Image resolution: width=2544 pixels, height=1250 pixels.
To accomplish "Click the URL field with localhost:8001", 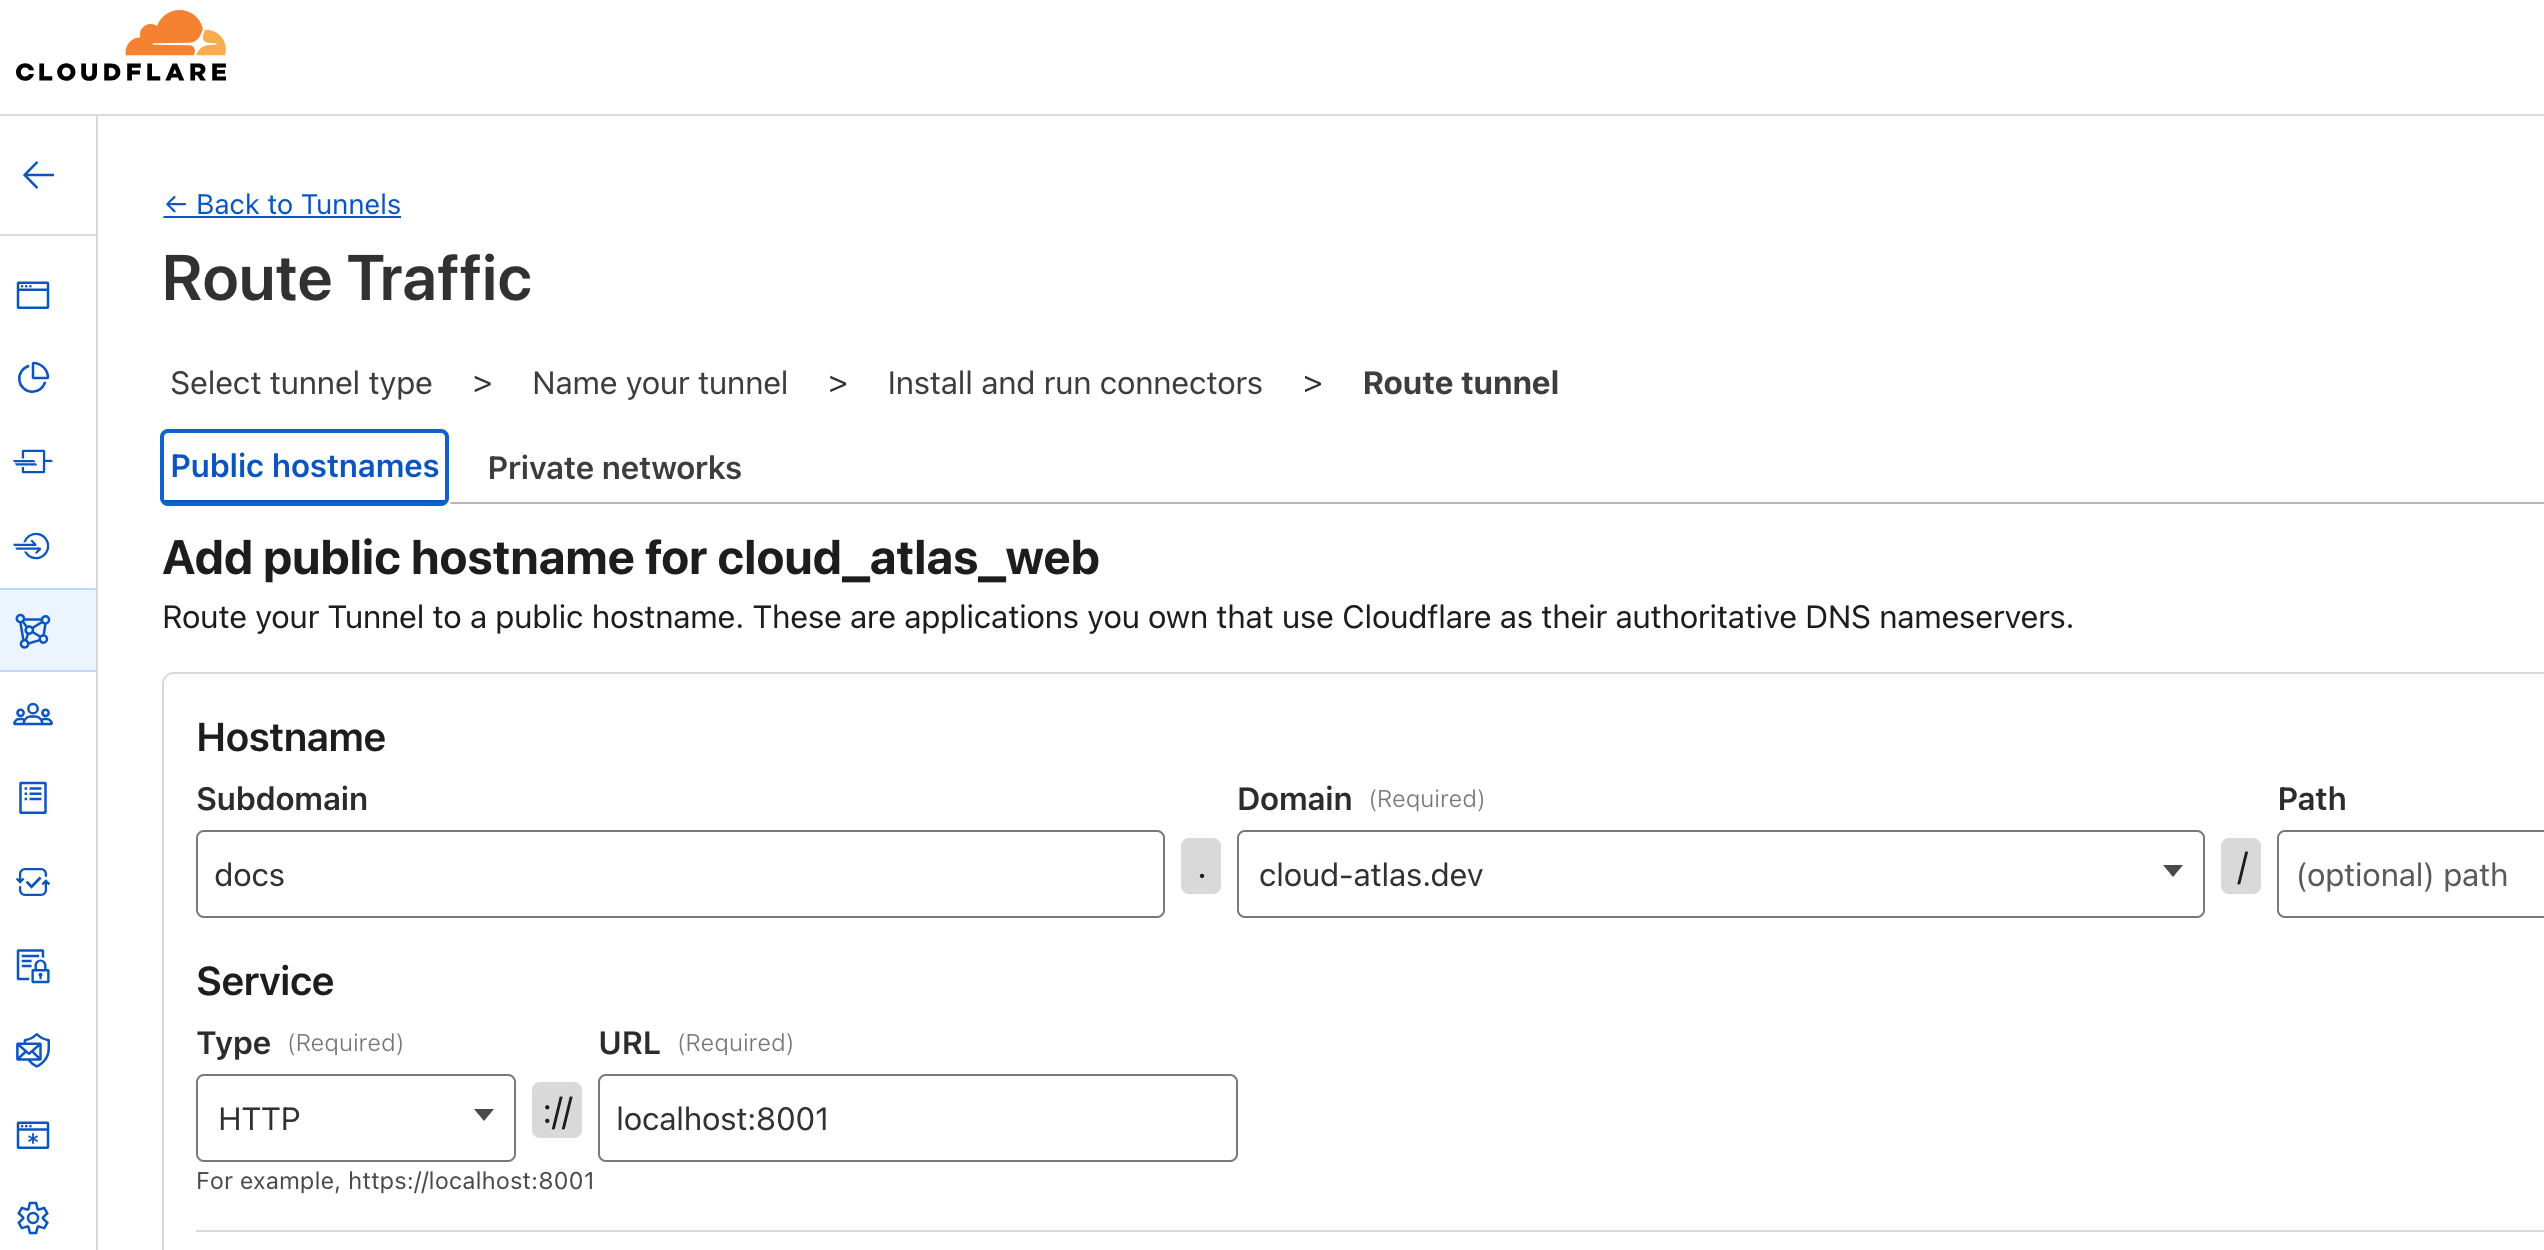I will (x=917, y=1118).
